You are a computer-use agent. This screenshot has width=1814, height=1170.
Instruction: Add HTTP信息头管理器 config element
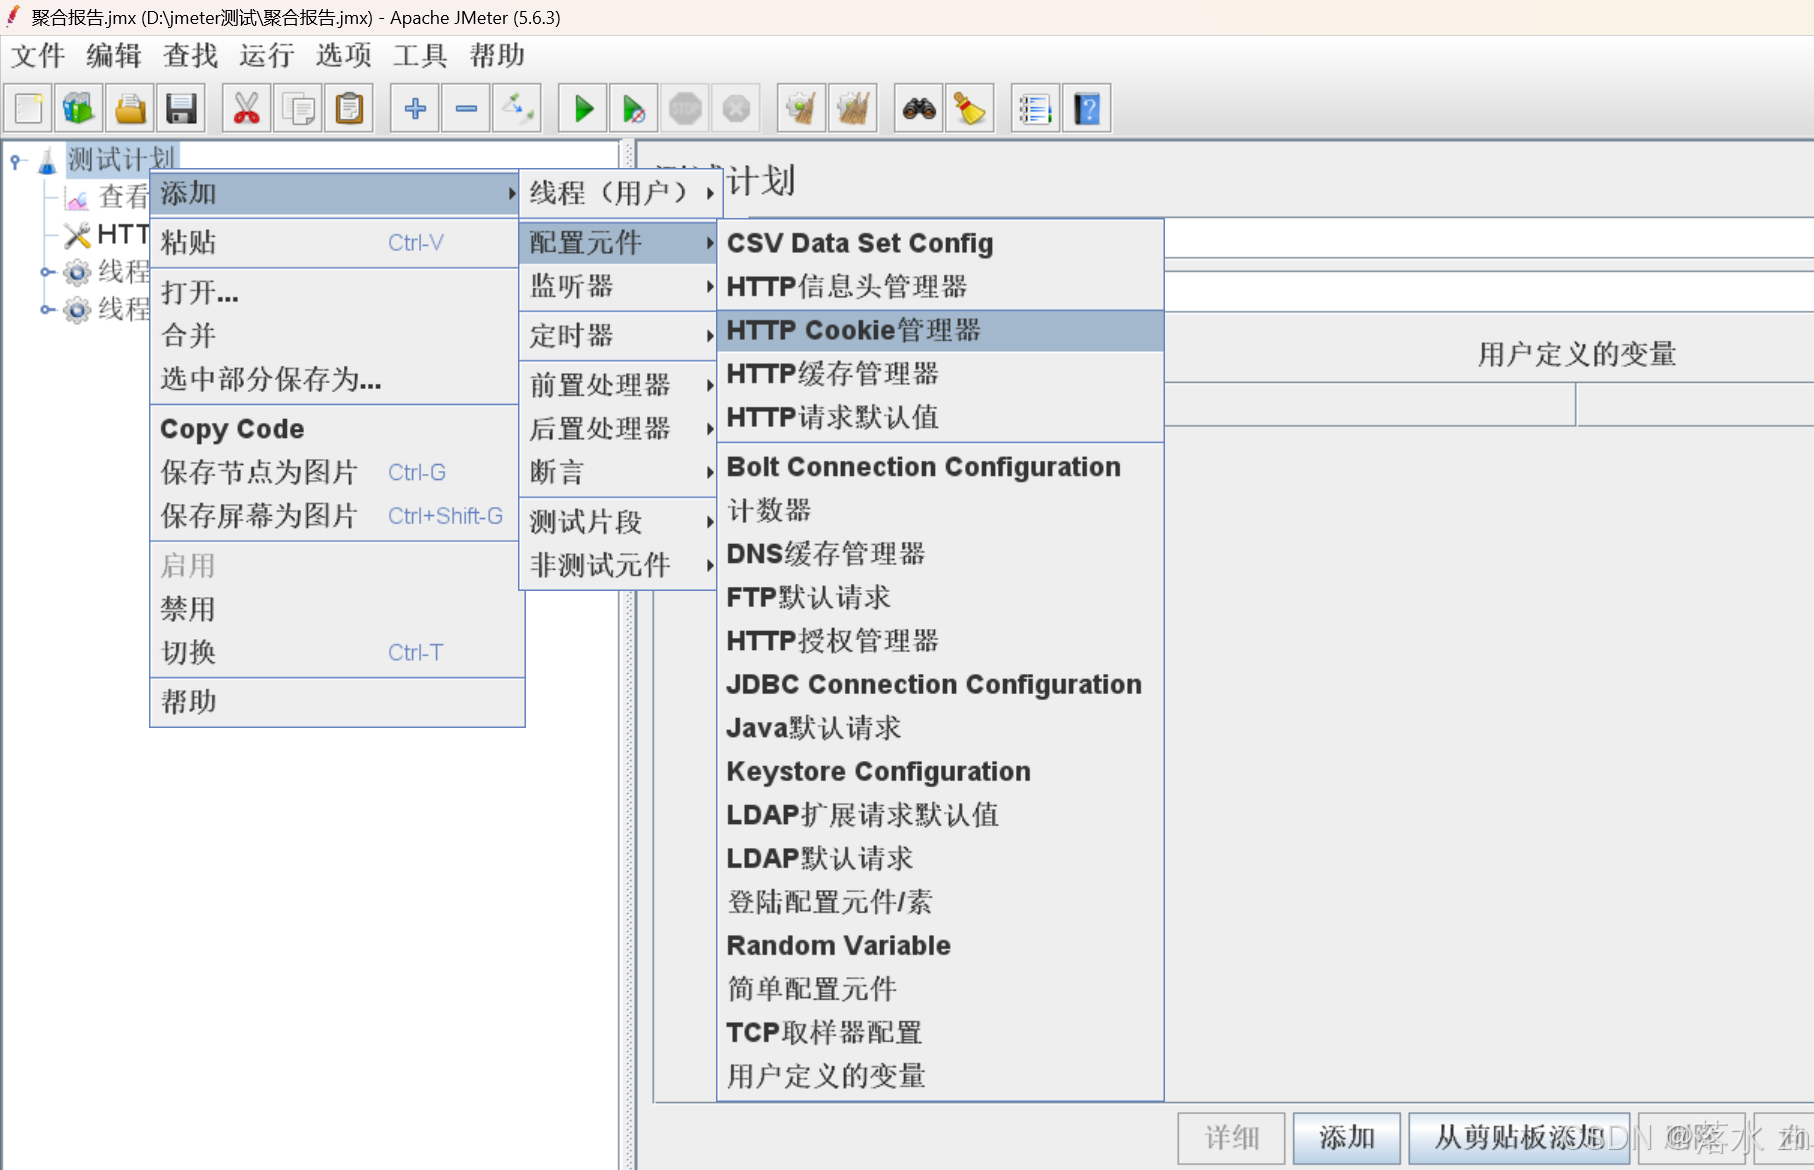tap(940, 287)
